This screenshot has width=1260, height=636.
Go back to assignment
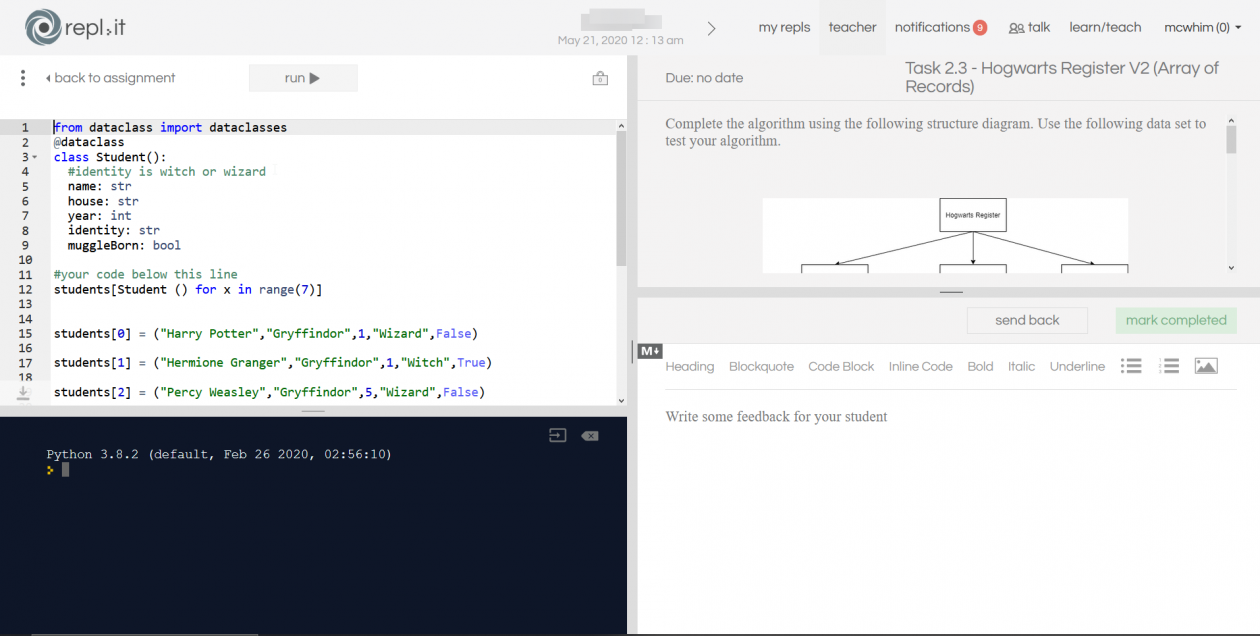tap(110, 78)
